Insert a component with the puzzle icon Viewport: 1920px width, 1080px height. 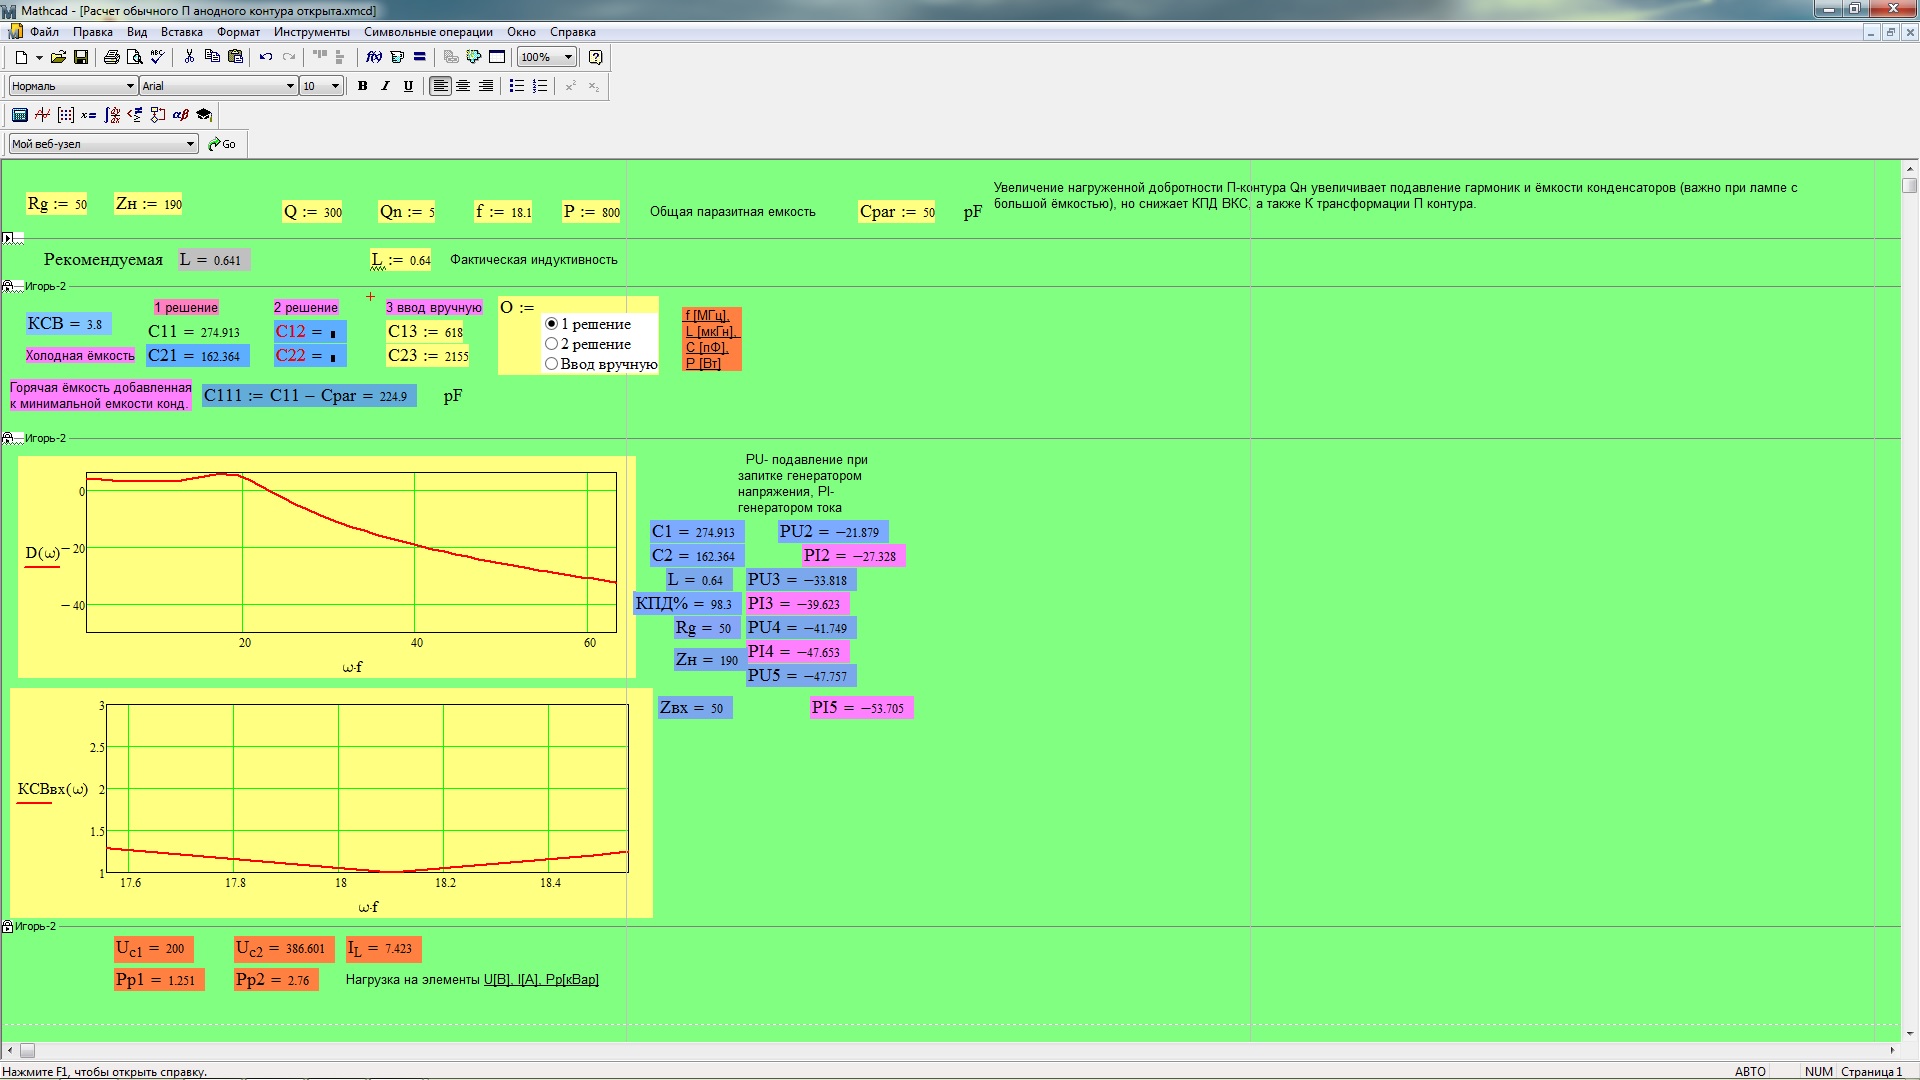474,57
